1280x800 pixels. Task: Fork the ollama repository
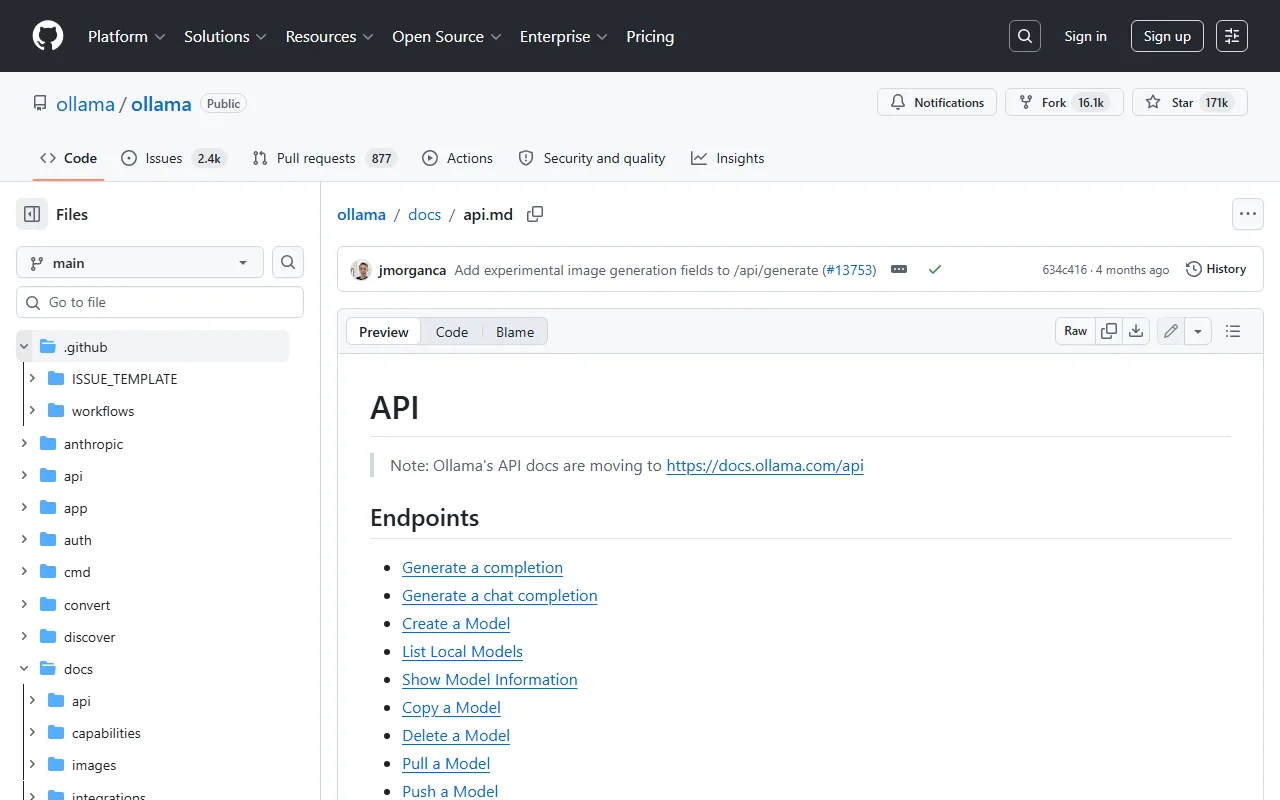pyautogui.click(x=1064, y=102)
